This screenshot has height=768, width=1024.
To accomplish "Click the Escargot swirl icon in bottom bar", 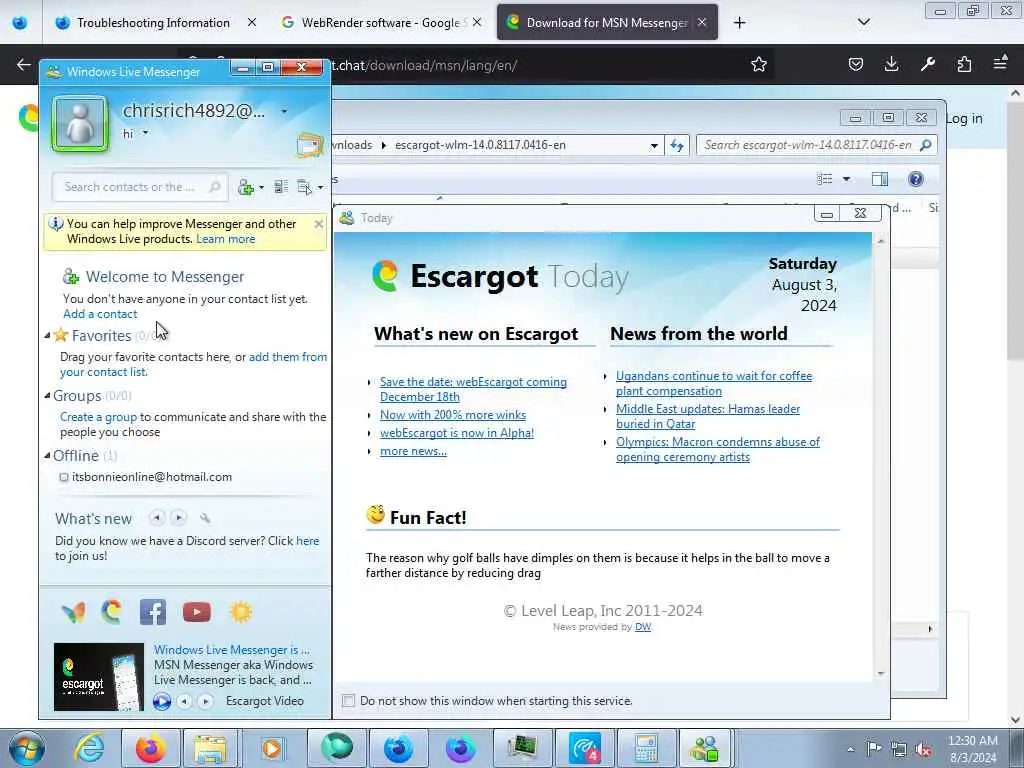I will pyautogui.click(x=112, y=612).
